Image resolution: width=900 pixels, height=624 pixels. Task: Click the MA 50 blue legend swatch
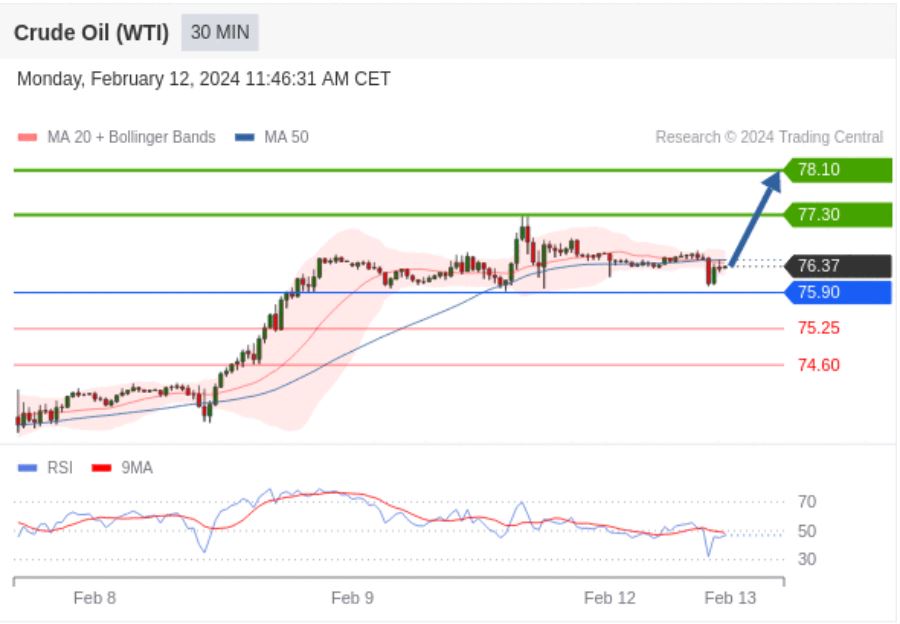click(245, 137)
